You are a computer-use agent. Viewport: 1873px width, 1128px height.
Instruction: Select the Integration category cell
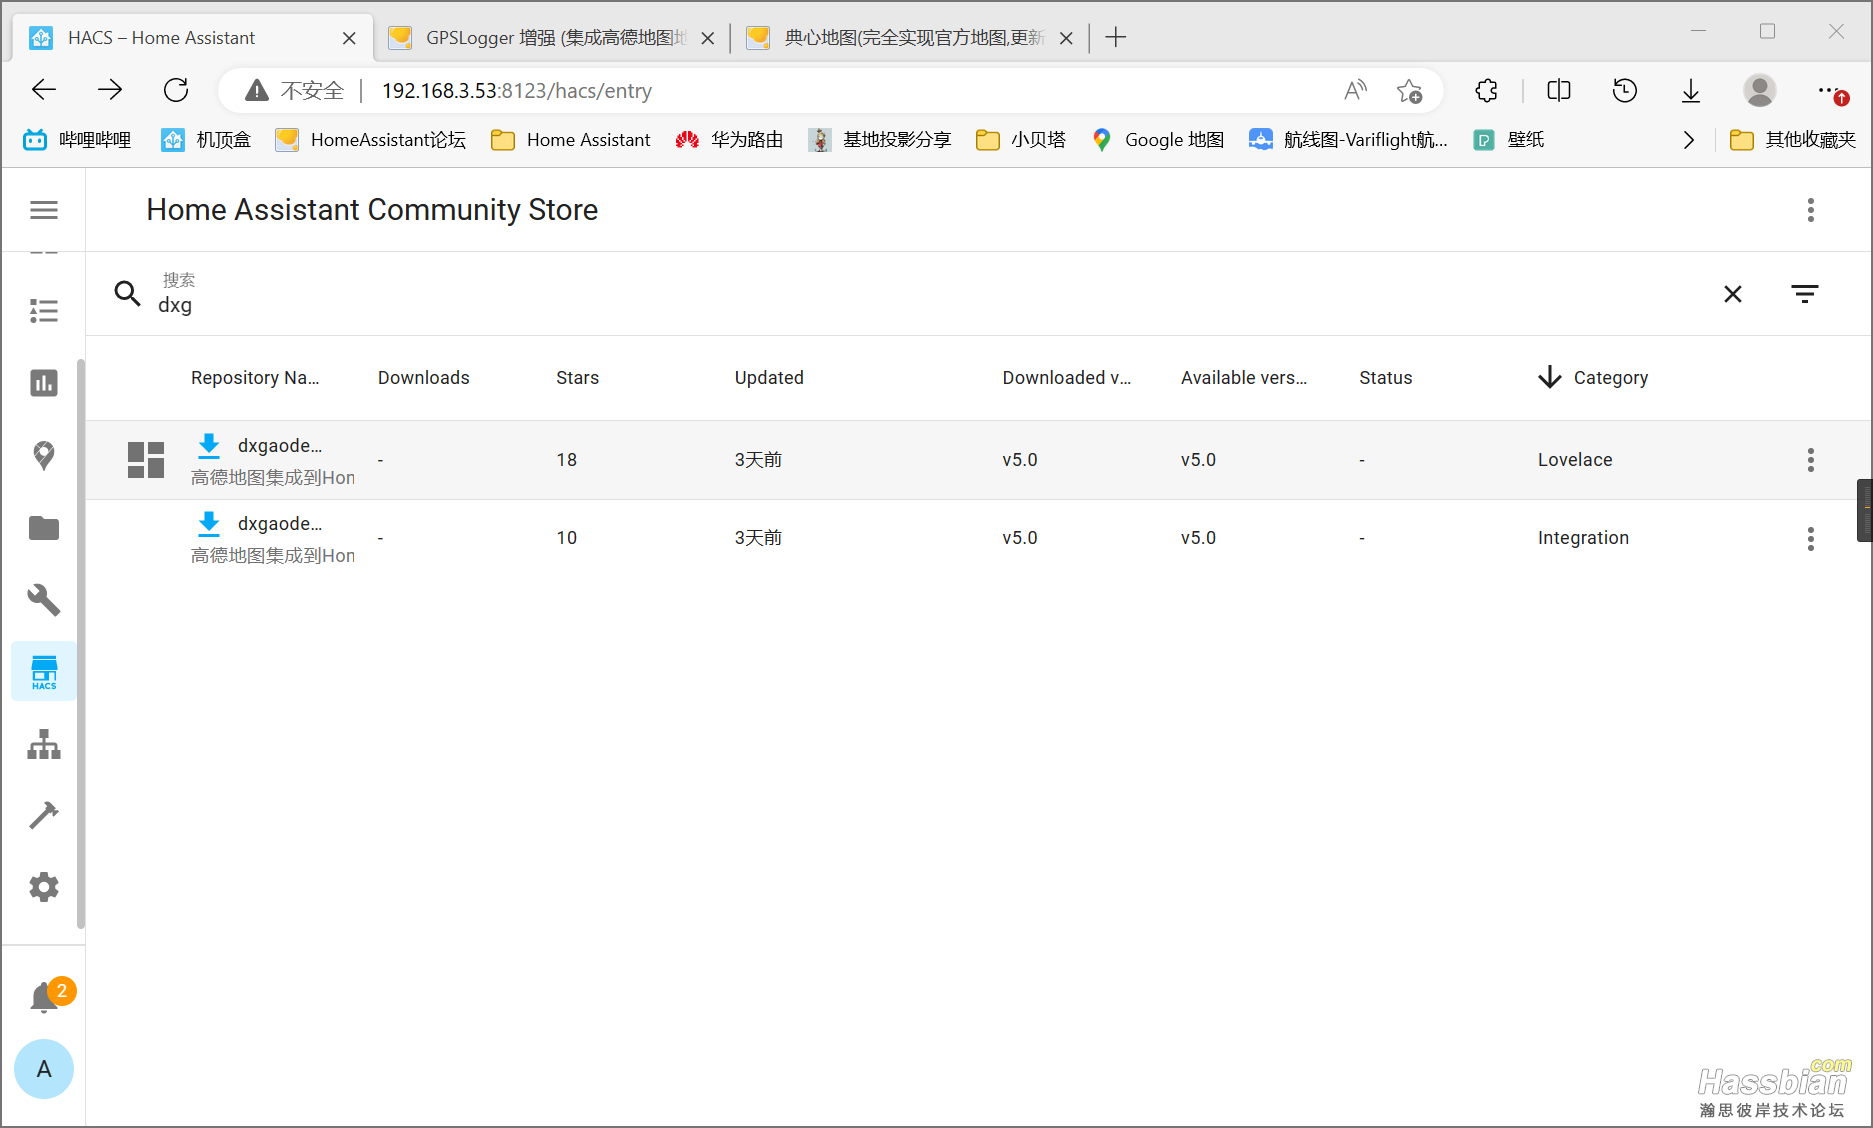click(x=1583, y=538)
